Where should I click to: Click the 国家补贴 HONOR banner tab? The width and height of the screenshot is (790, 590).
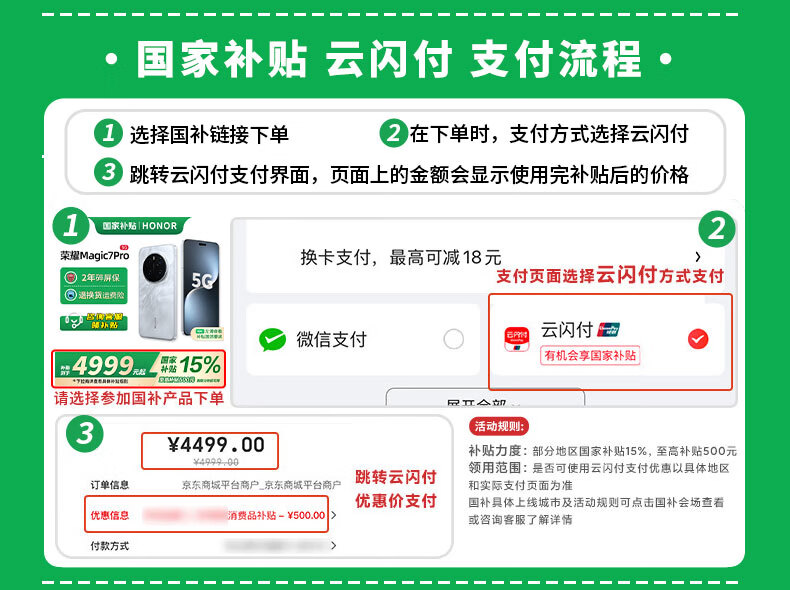[x=140, y=226]
